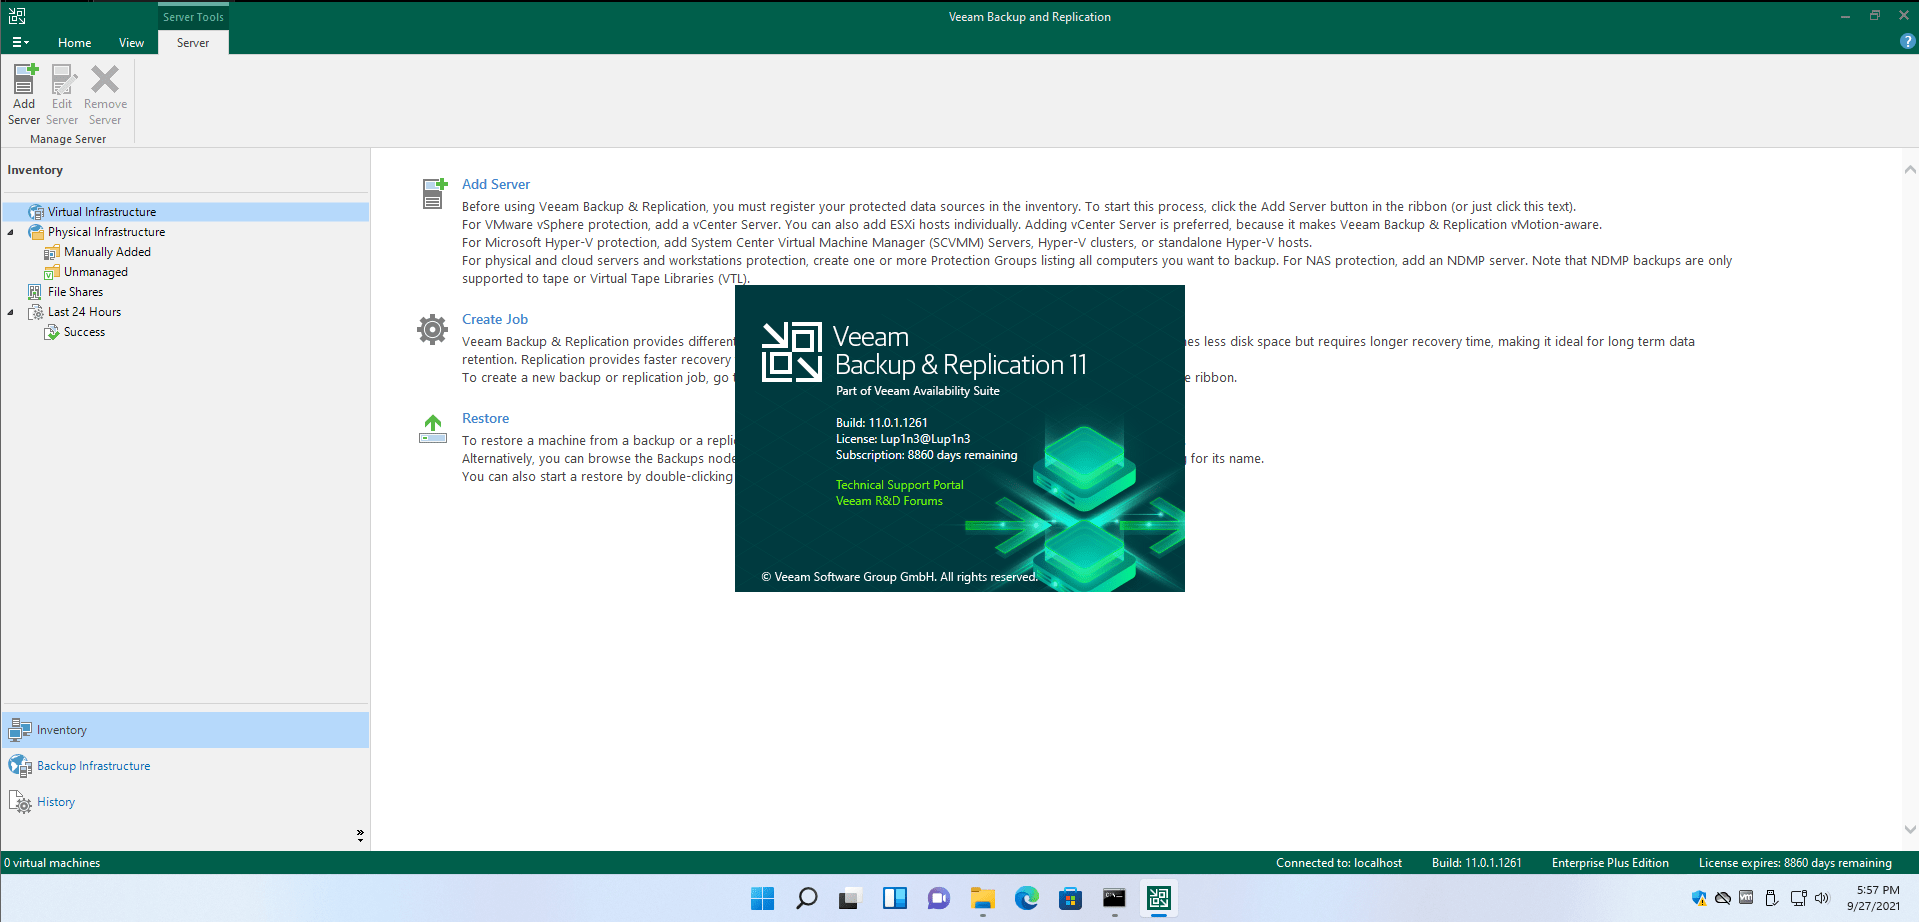Open the Backup Infrastructure view

(186, 766)
